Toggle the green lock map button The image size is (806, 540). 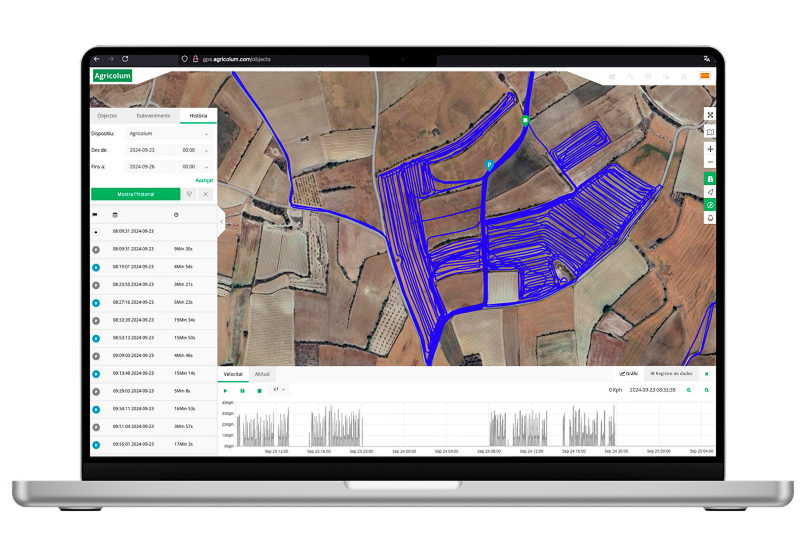(709, 178)
